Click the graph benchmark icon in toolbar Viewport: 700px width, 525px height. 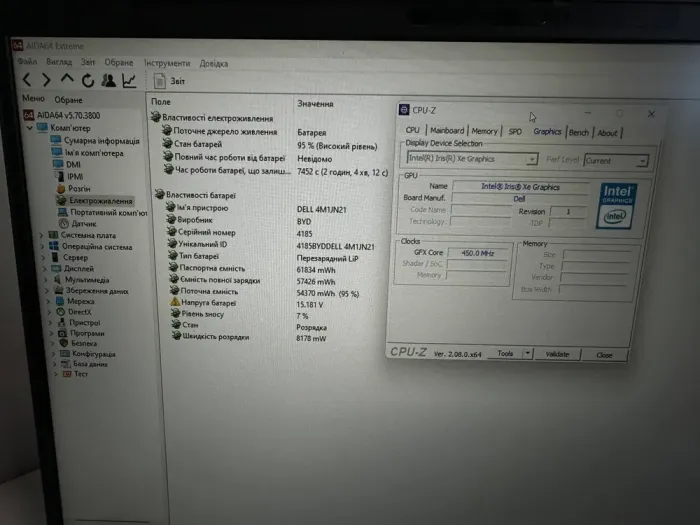[129, 81]
